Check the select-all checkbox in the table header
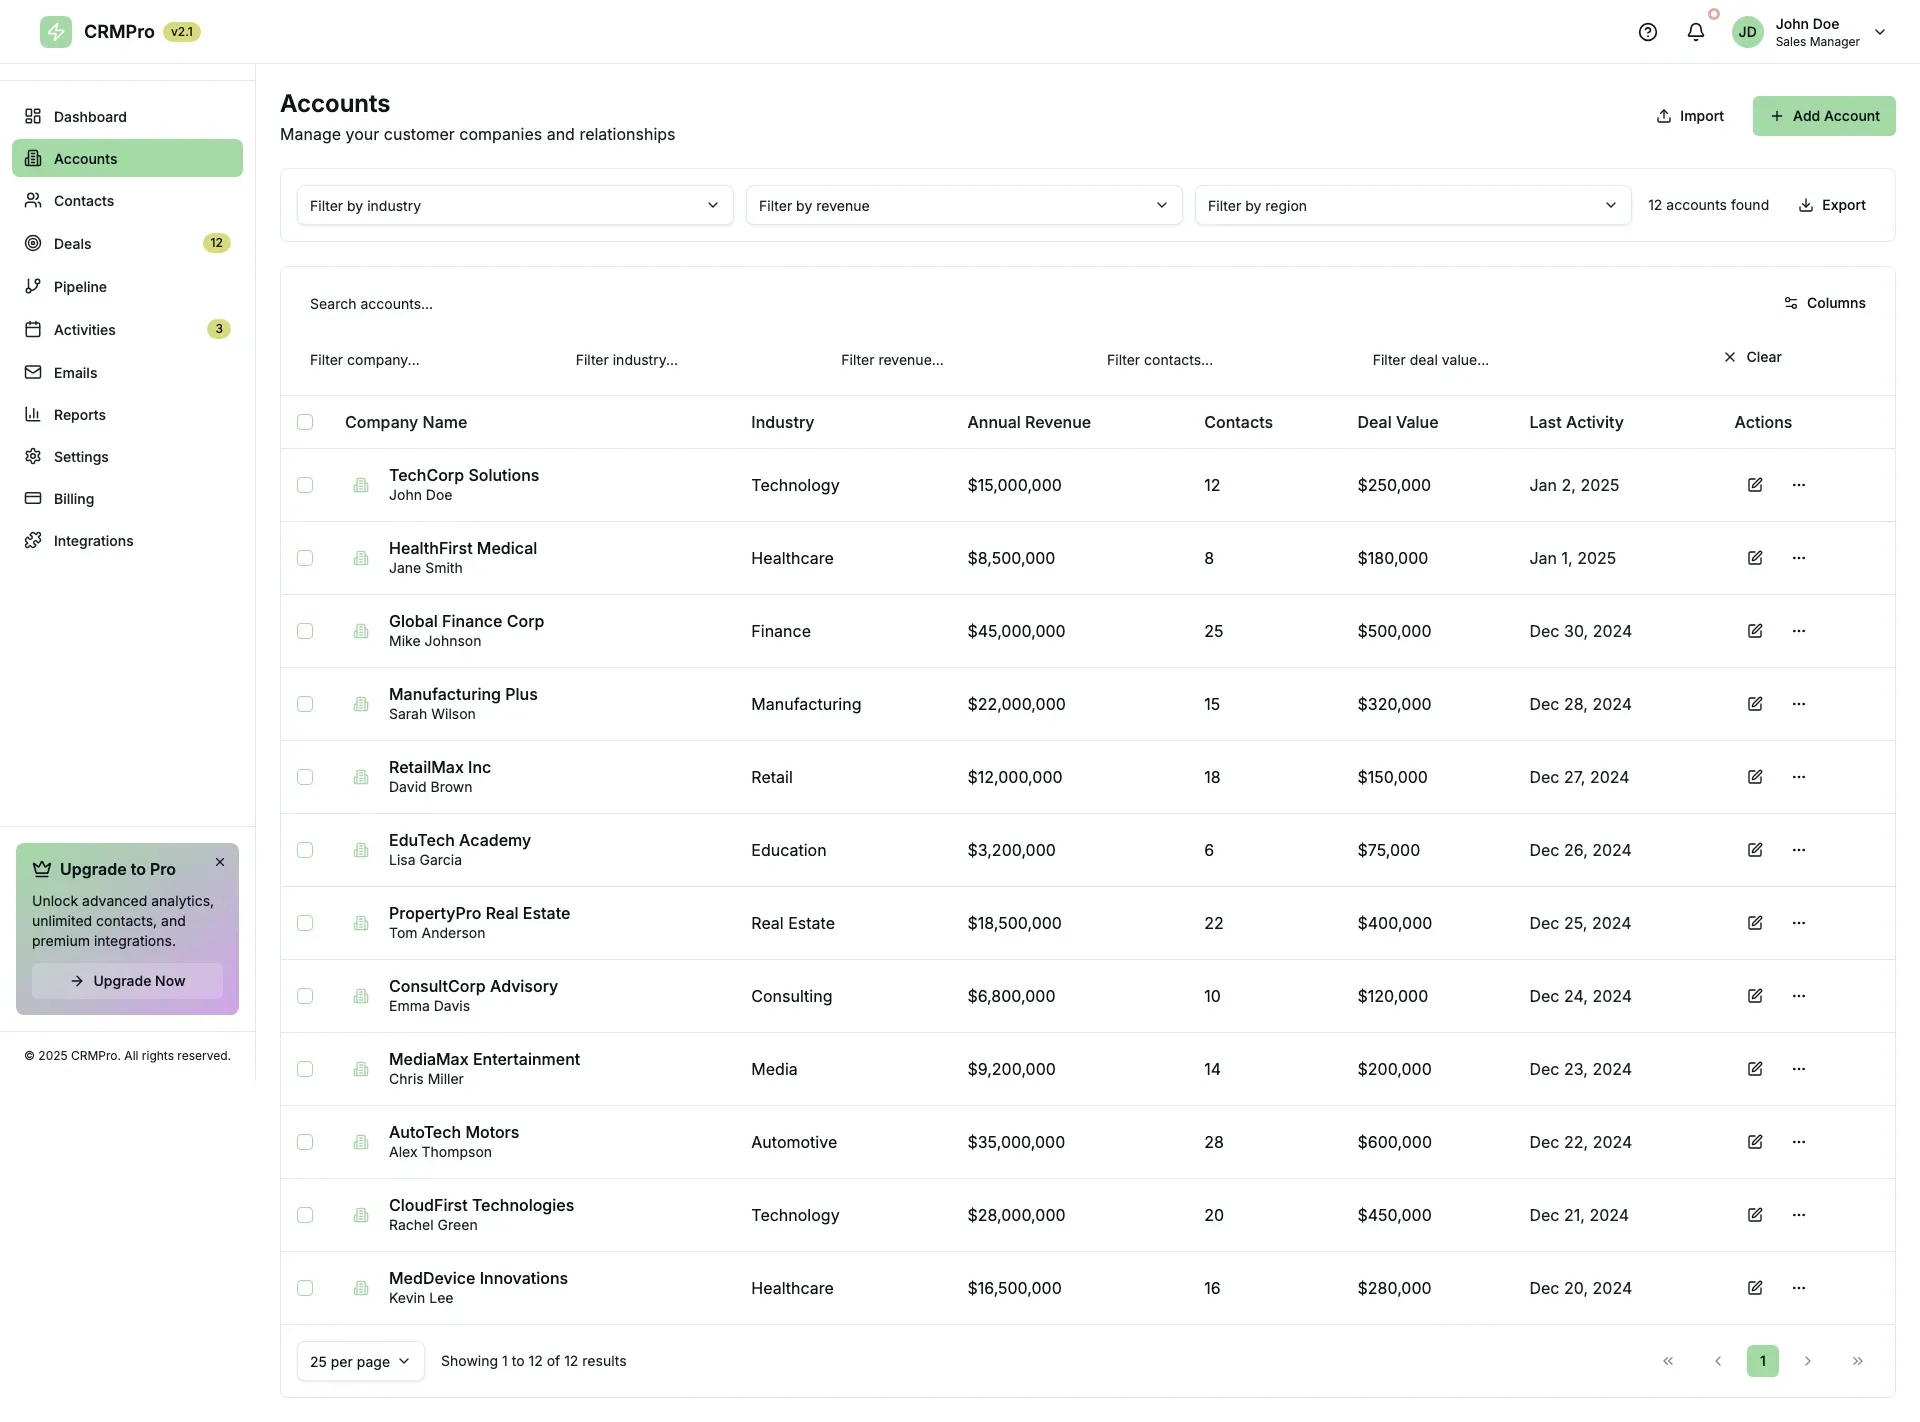Image resolution: width=1920 pixels, height=1422 pixels. (x=305, y=422)
